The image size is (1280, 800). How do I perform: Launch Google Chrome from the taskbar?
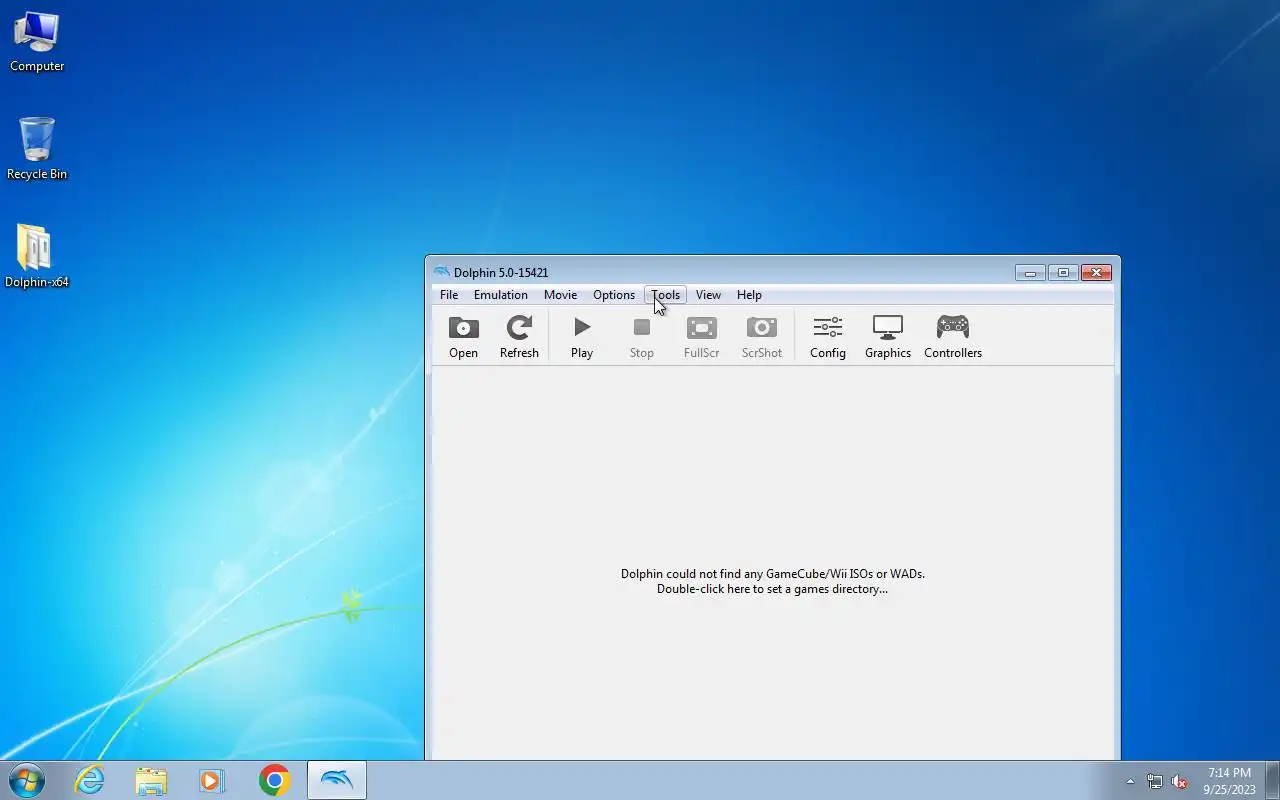point(274,780)
